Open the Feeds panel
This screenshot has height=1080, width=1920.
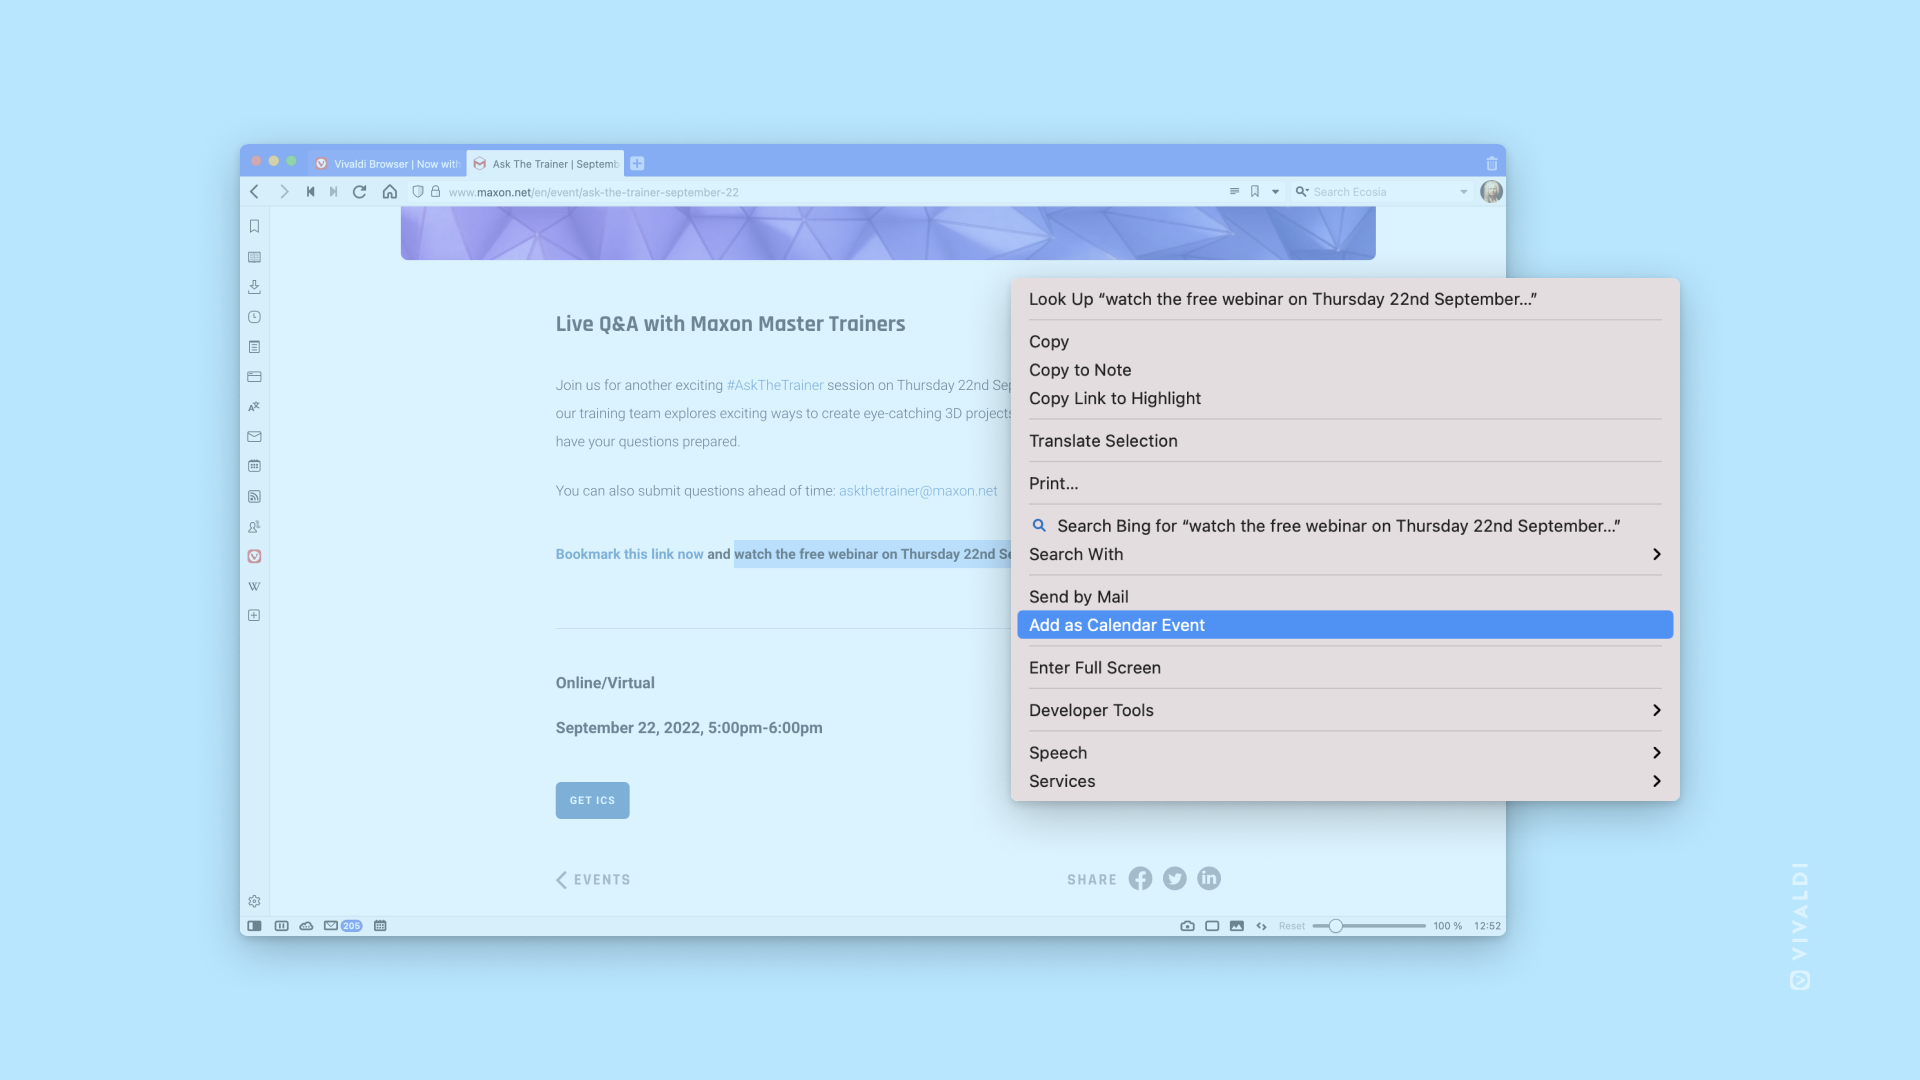click(254, 496)
